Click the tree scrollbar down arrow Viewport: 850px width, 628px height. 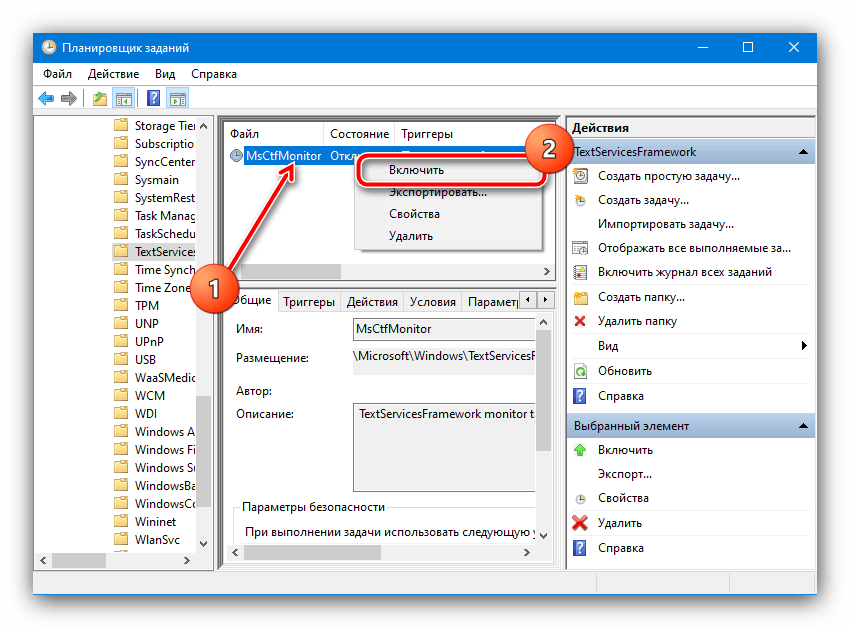coord(203,543)
